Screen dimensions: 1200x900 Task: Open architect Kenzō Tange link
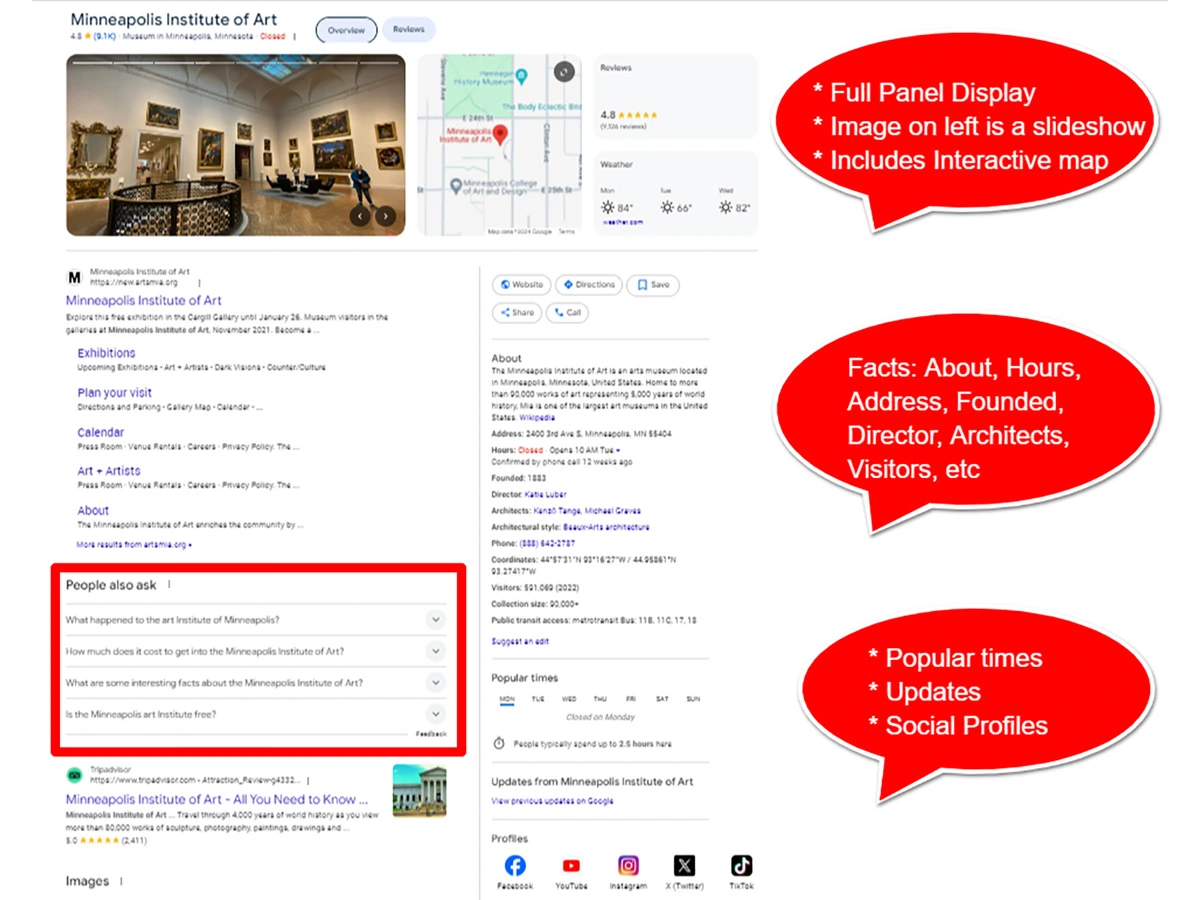click(556, 511)
